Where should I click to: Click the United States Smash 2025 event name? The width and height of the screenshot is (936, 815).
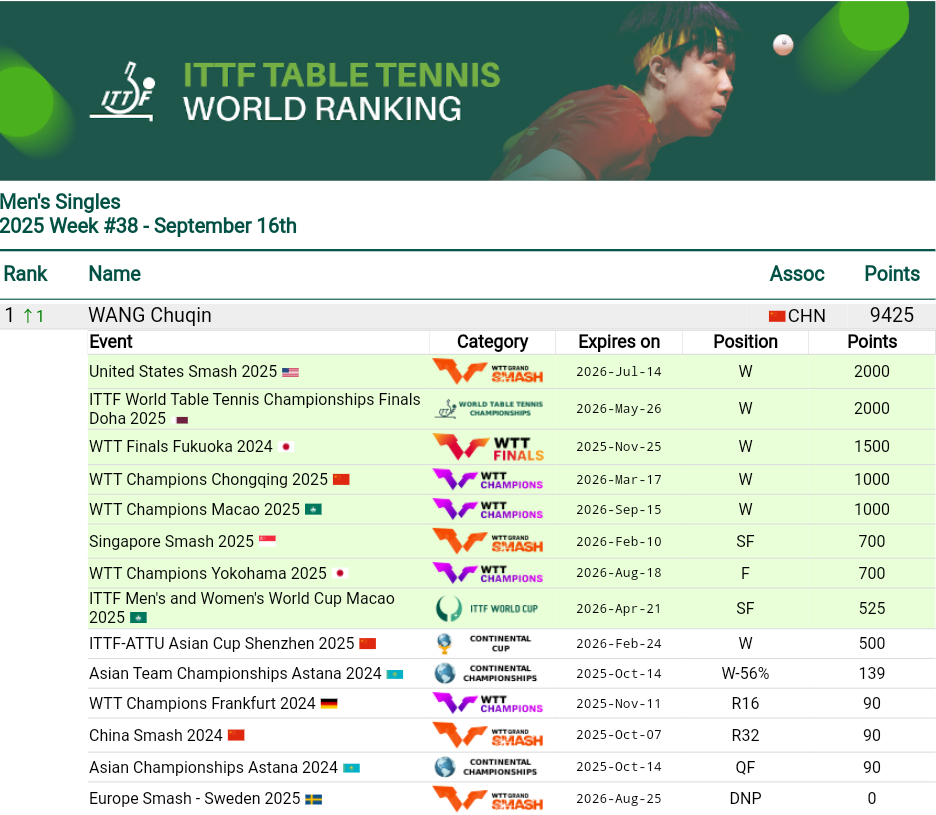[x=183, y=371]
